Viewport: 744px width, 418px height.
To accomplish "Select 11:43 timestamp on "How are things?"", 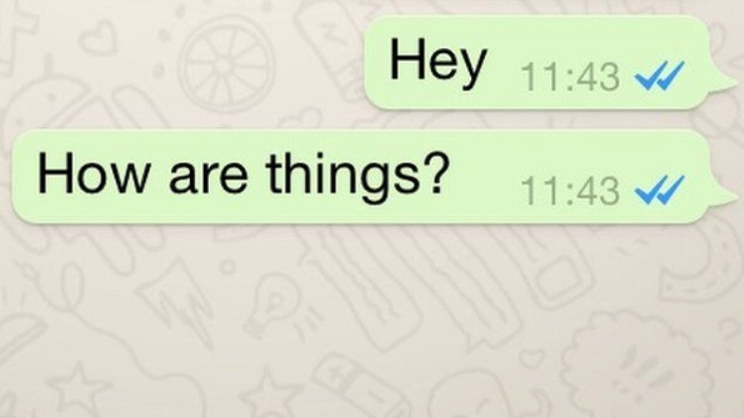I will coord(570,191).
